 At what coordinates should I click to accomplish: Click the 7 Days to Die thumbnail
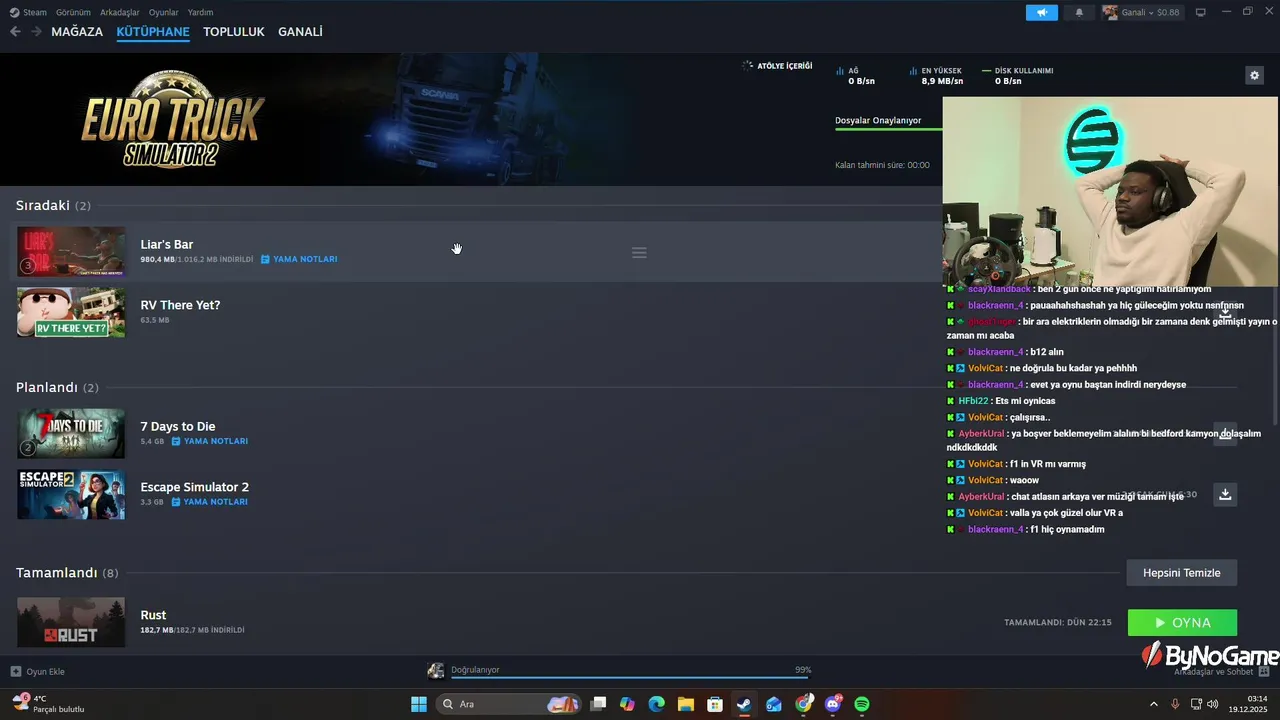71,433
